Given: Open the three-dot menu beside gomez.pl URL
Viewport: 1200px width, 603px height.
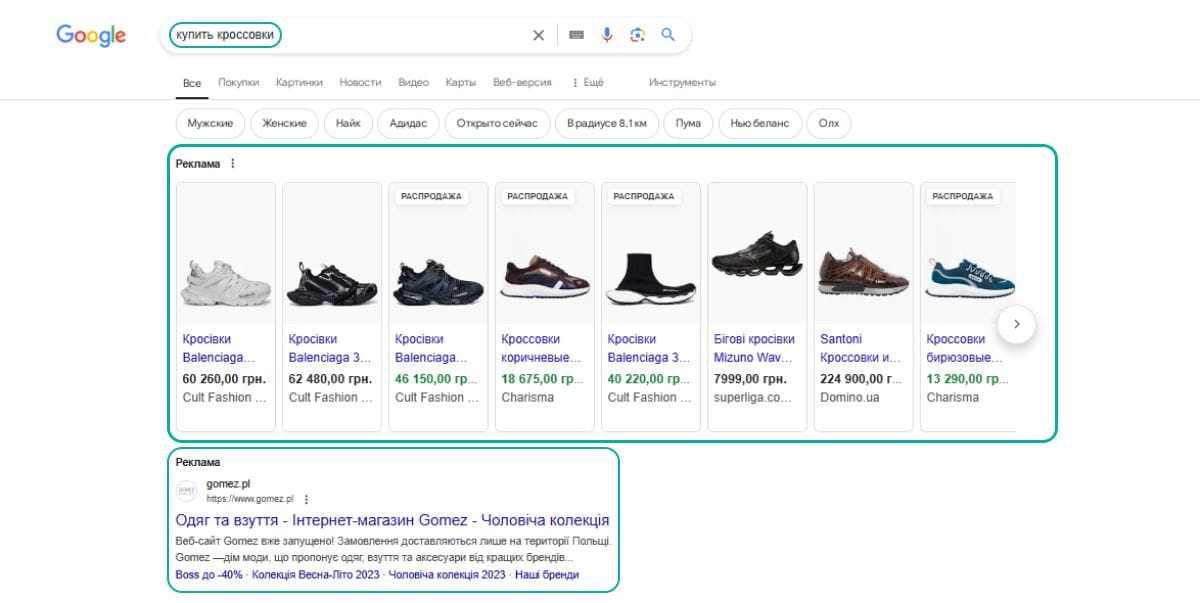Looking at the screenshot, I should coord(306,499).
